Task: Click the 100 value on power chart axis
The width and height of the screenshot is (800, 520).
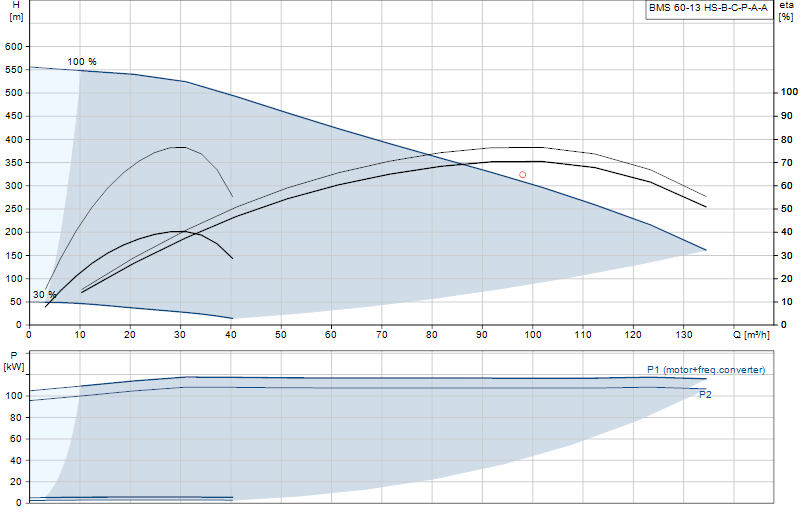Action: (14, 396)
